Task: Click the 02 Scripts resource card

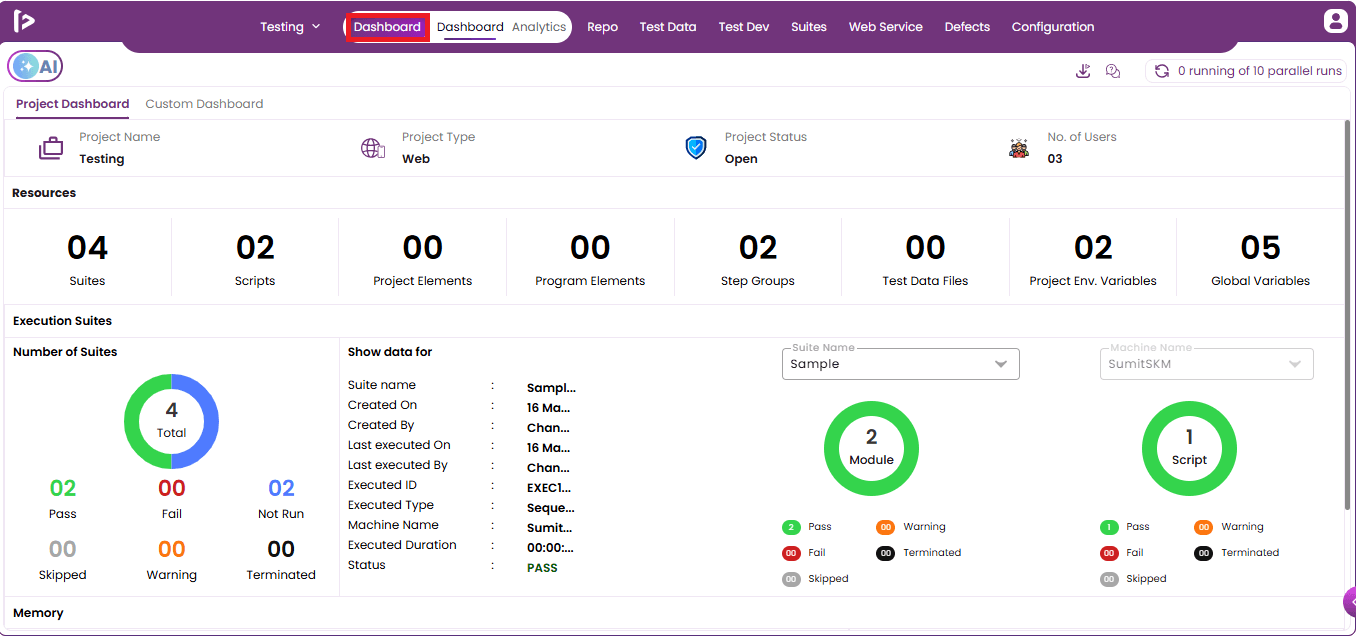Action: coord(255,257)
